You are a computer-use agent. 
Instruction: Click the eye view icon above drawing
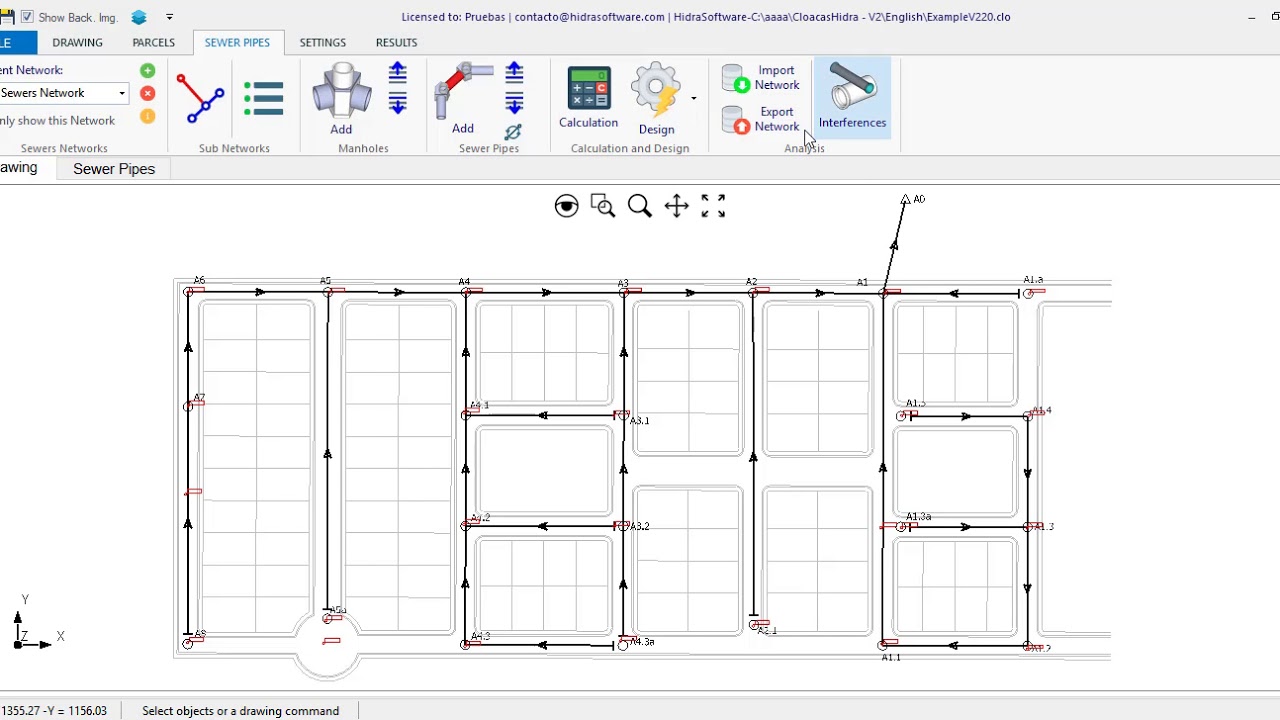pos(566,206)
